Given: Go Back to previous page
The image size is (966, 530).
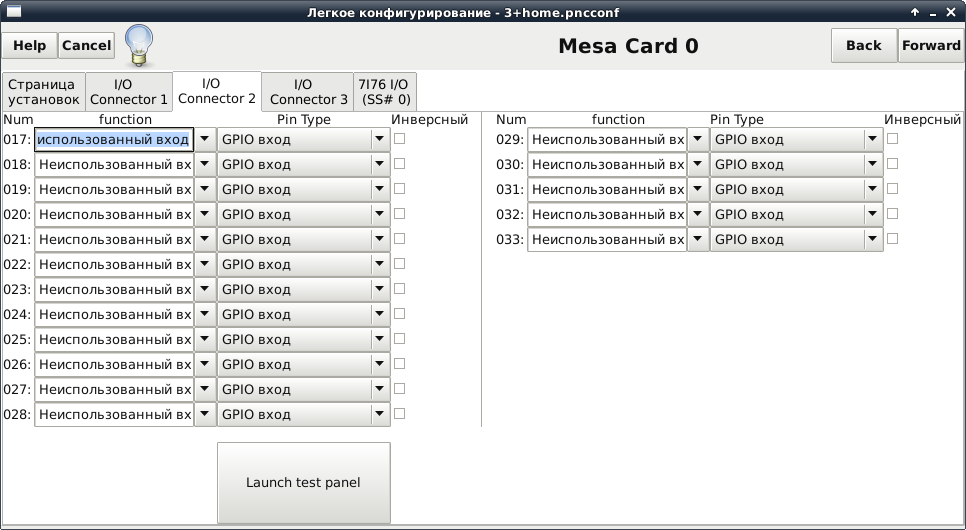Looking at the screenshot, I should pyautogui.click(x=864, y=46).
